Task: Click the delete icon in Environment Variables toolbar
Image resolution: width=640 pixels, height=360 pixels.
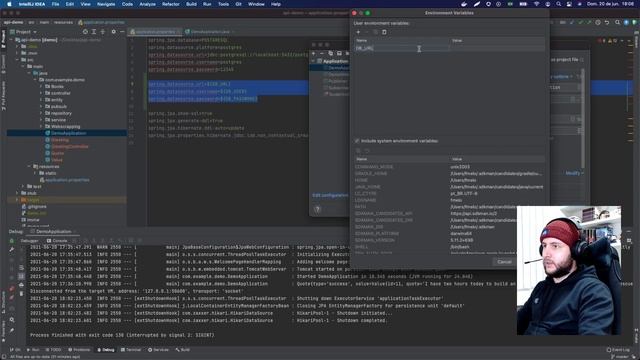Action: [x=384, y=32]
